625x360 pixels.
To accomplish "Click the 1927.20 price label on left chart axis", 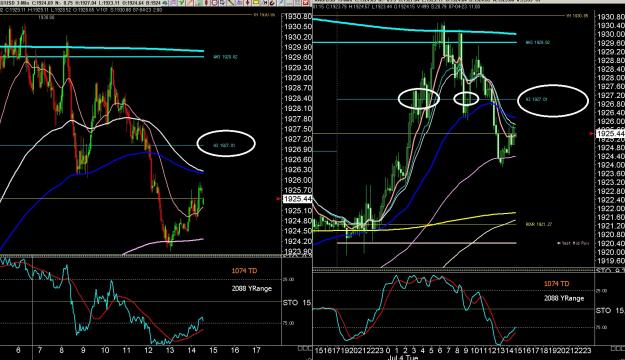I will [298, 139].
